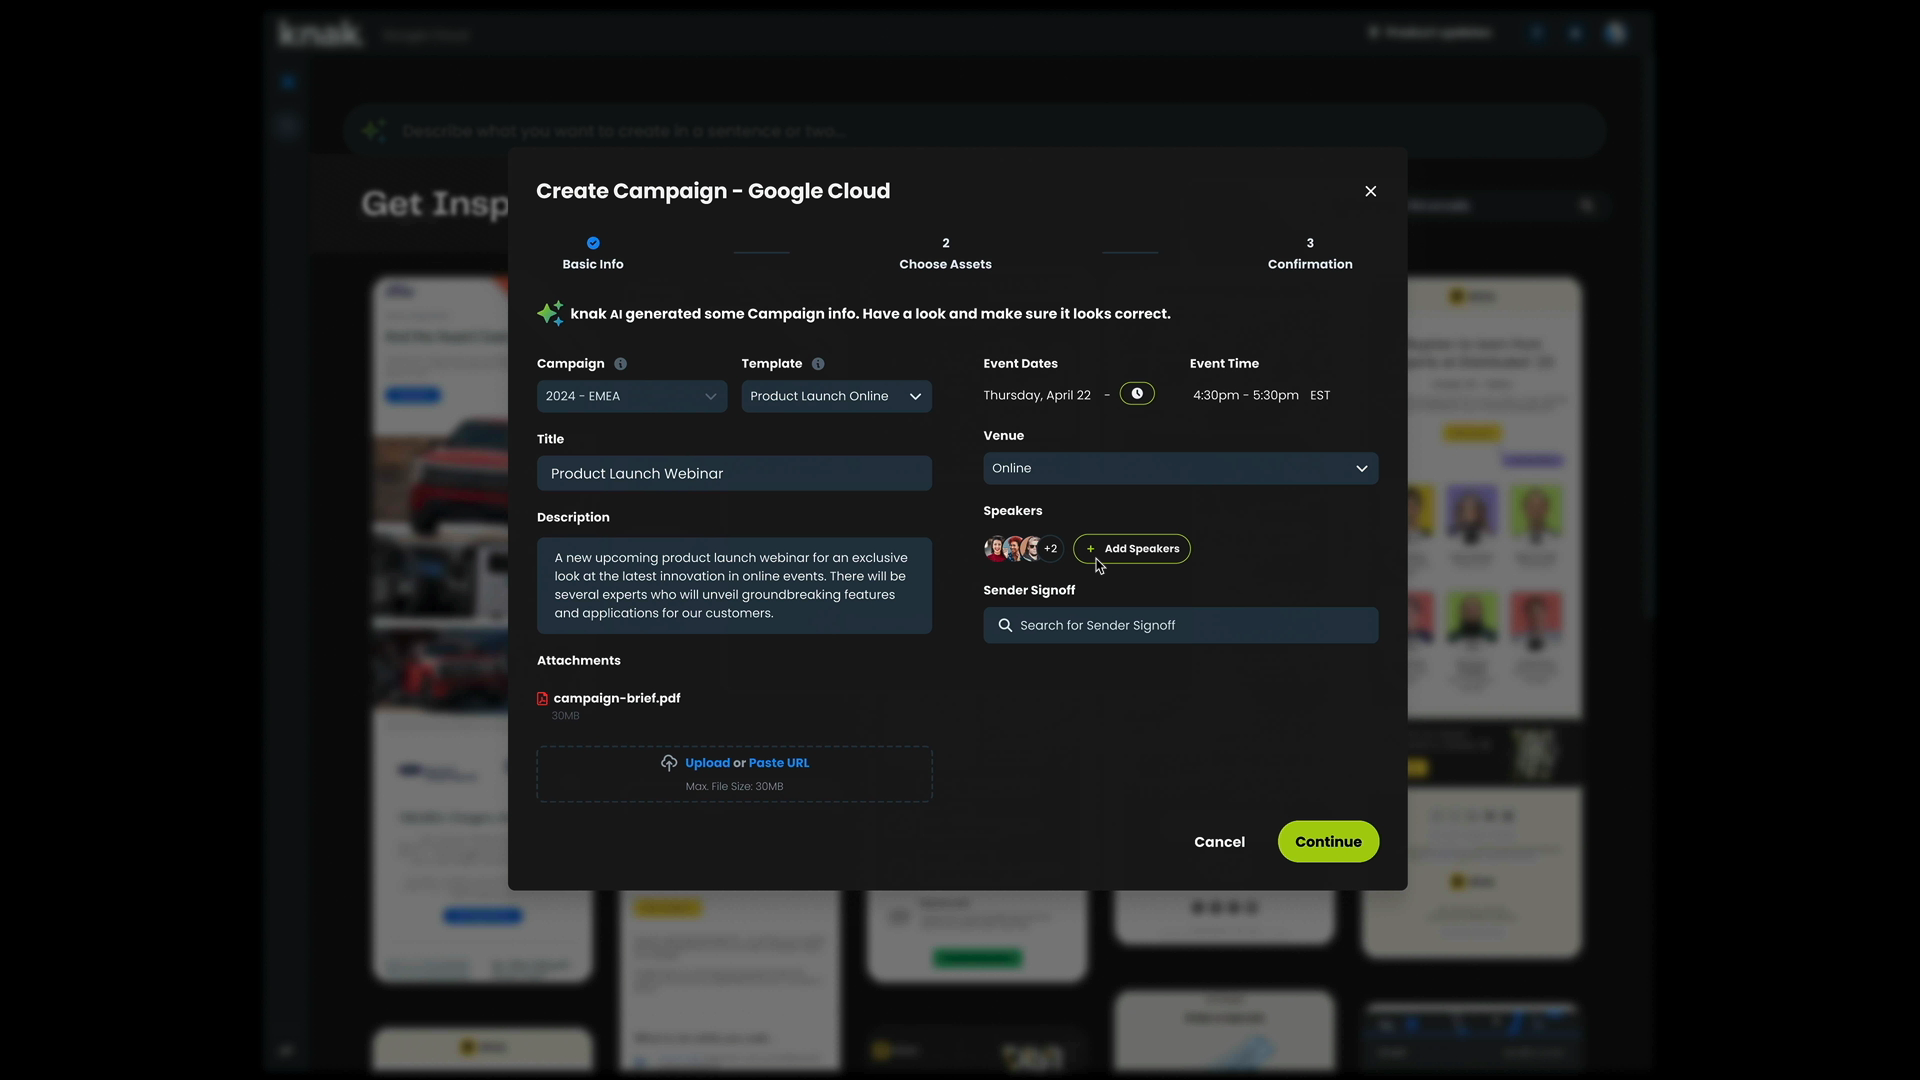Click the +2 additional speakers badge

(x=1050, y=549)
